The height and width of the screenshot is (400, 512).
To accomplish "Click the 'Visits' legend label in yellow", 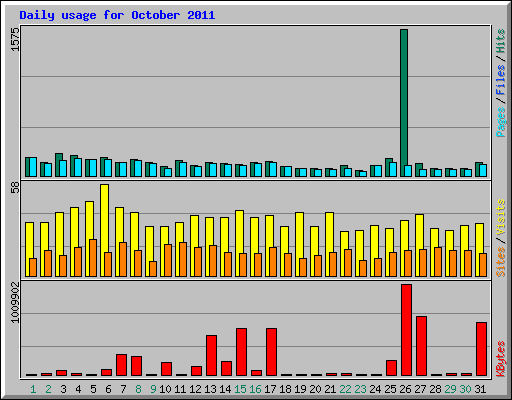I will pos(501,217).
